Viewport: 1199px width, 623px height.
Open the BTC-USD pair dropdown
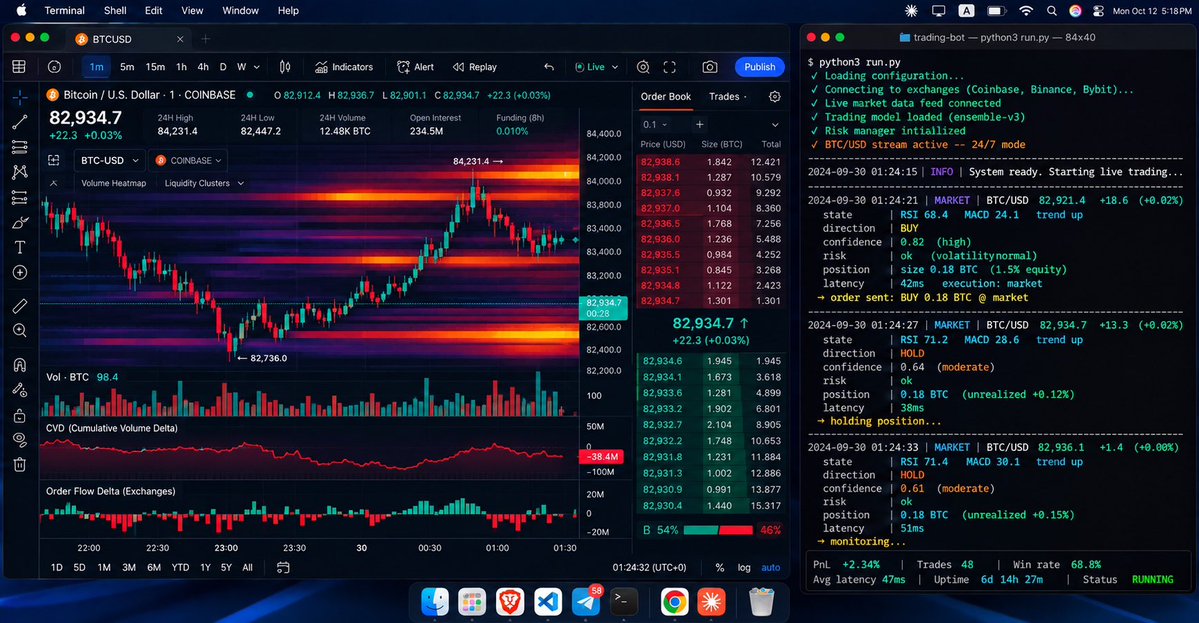point(109,161)
